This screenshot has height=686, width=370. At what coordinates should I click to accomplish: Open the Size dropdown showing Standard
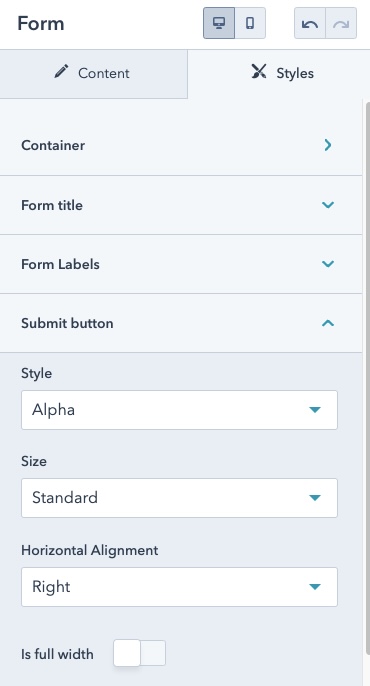179,498
